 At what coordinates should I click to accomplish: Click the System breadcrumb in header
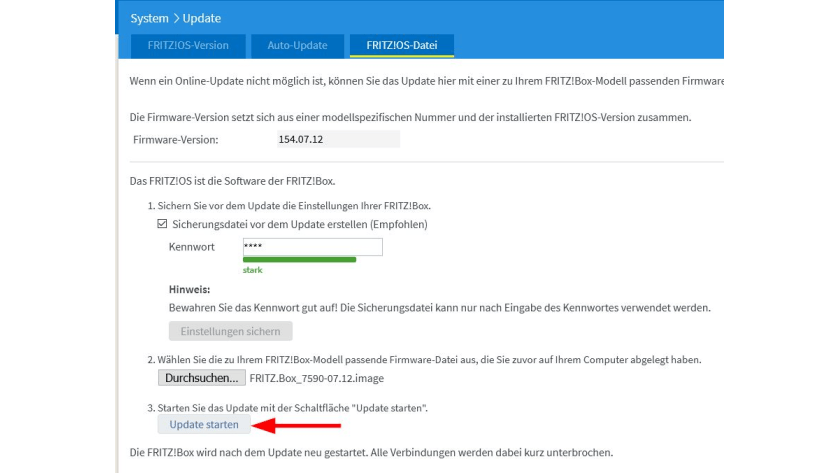tap(149, 18)
